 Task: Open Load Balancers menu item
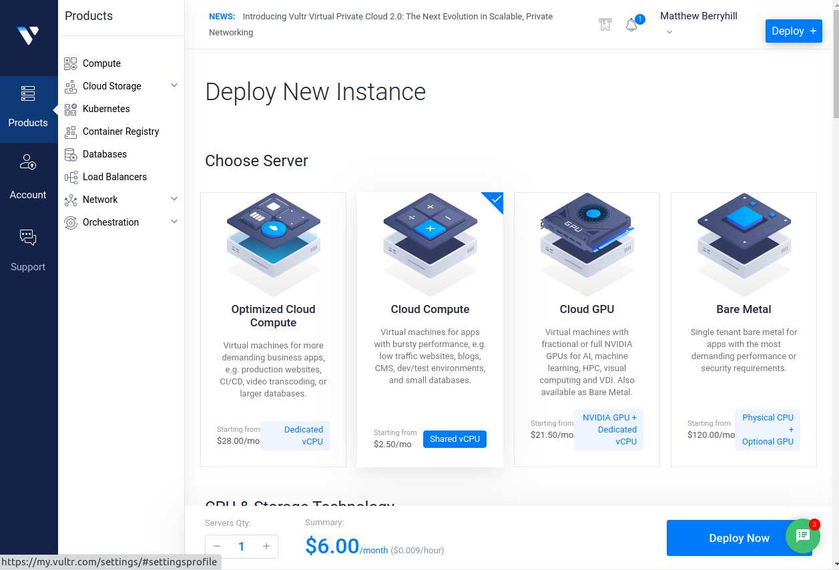115,177
